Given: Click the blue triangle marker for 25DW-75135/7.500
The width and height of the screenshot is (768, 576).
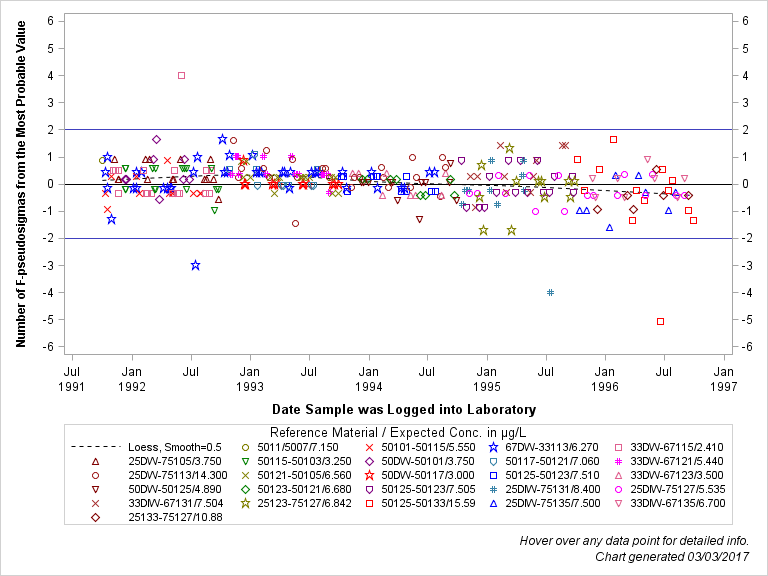Looking at the screenshot, I should (x=494, y=504).
